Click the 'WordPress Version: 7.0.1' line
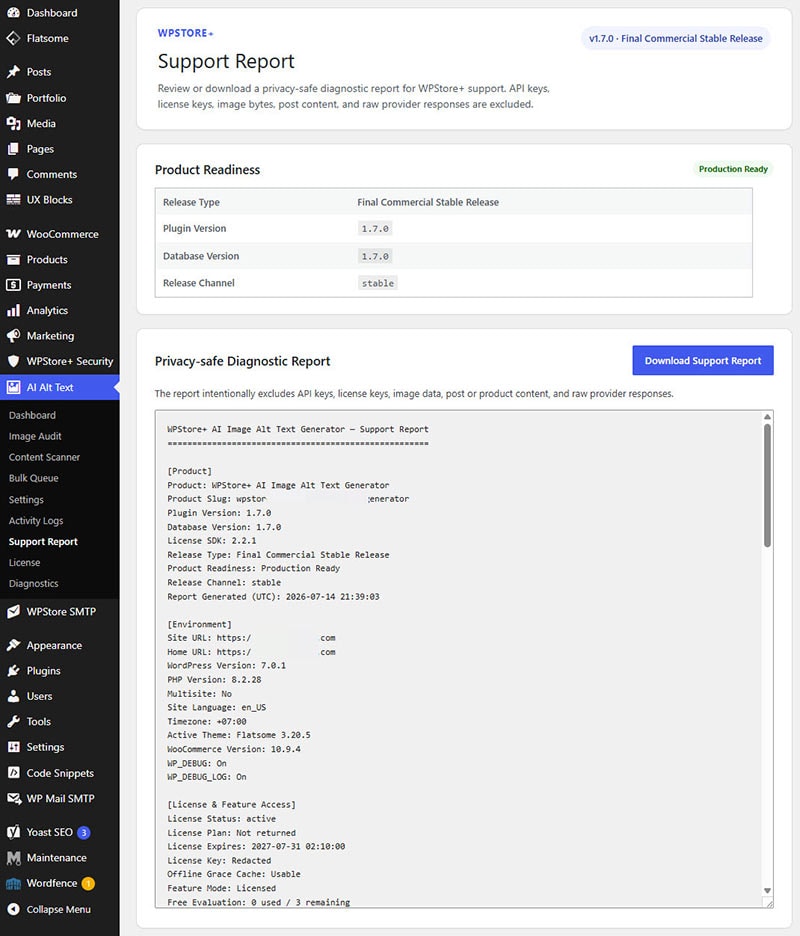 coord(226,666)
